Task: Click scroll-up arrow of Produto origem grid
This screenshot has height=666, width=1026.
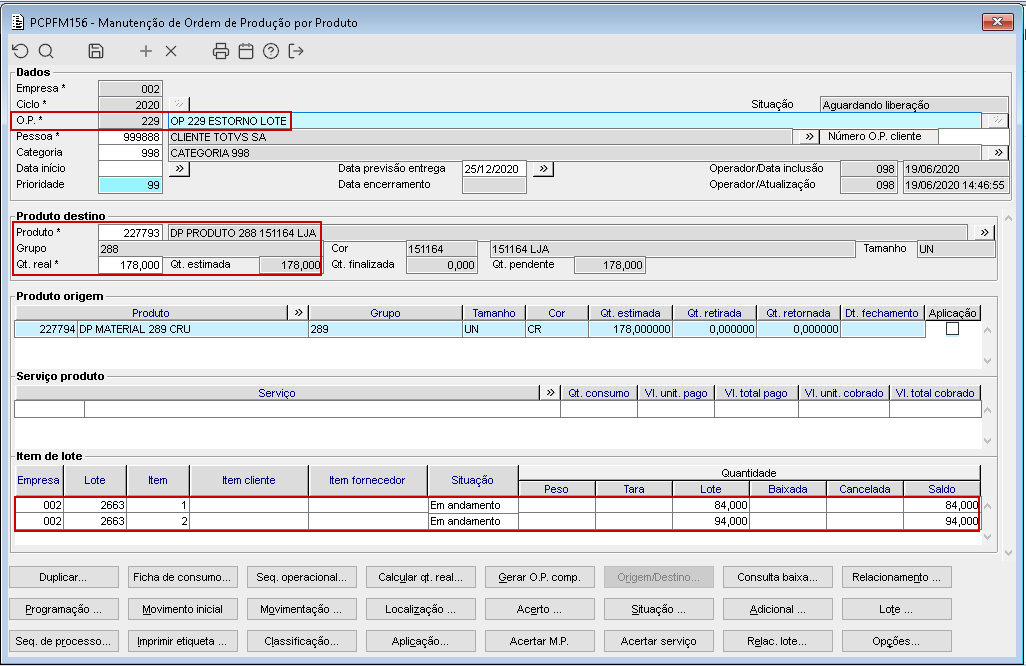Action: pos(987,330)
